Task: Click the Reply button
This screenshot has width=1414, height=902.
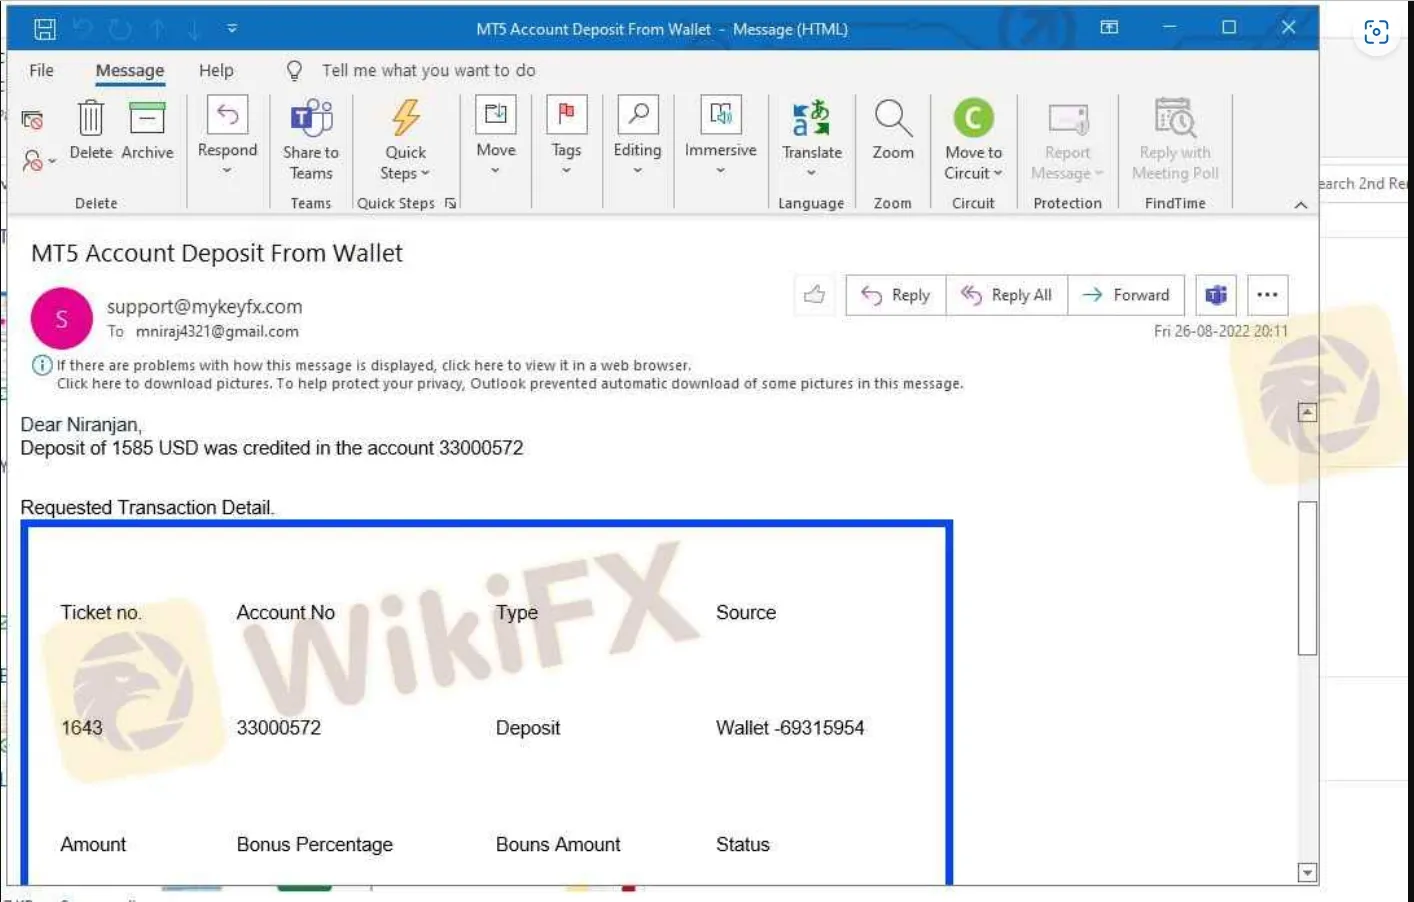Action: coord(896,295)
